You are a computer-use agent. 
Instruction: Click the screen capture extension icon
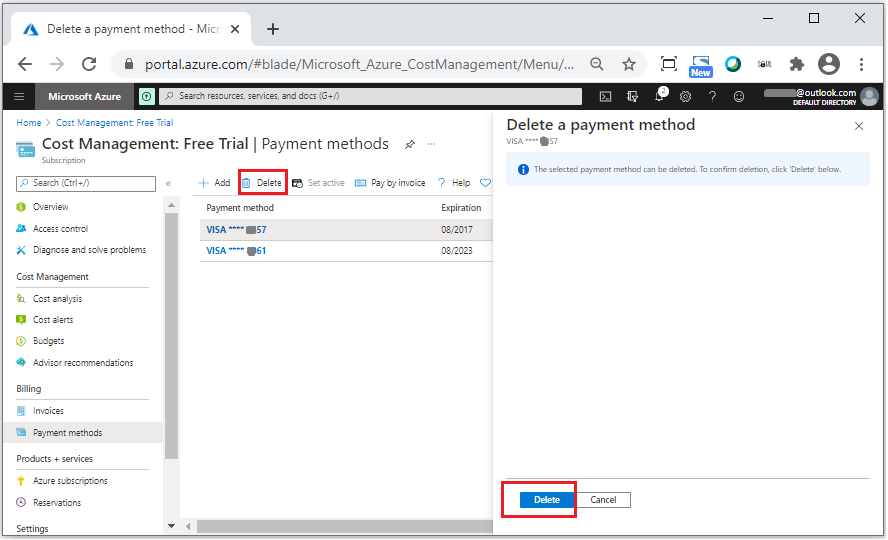669,64
